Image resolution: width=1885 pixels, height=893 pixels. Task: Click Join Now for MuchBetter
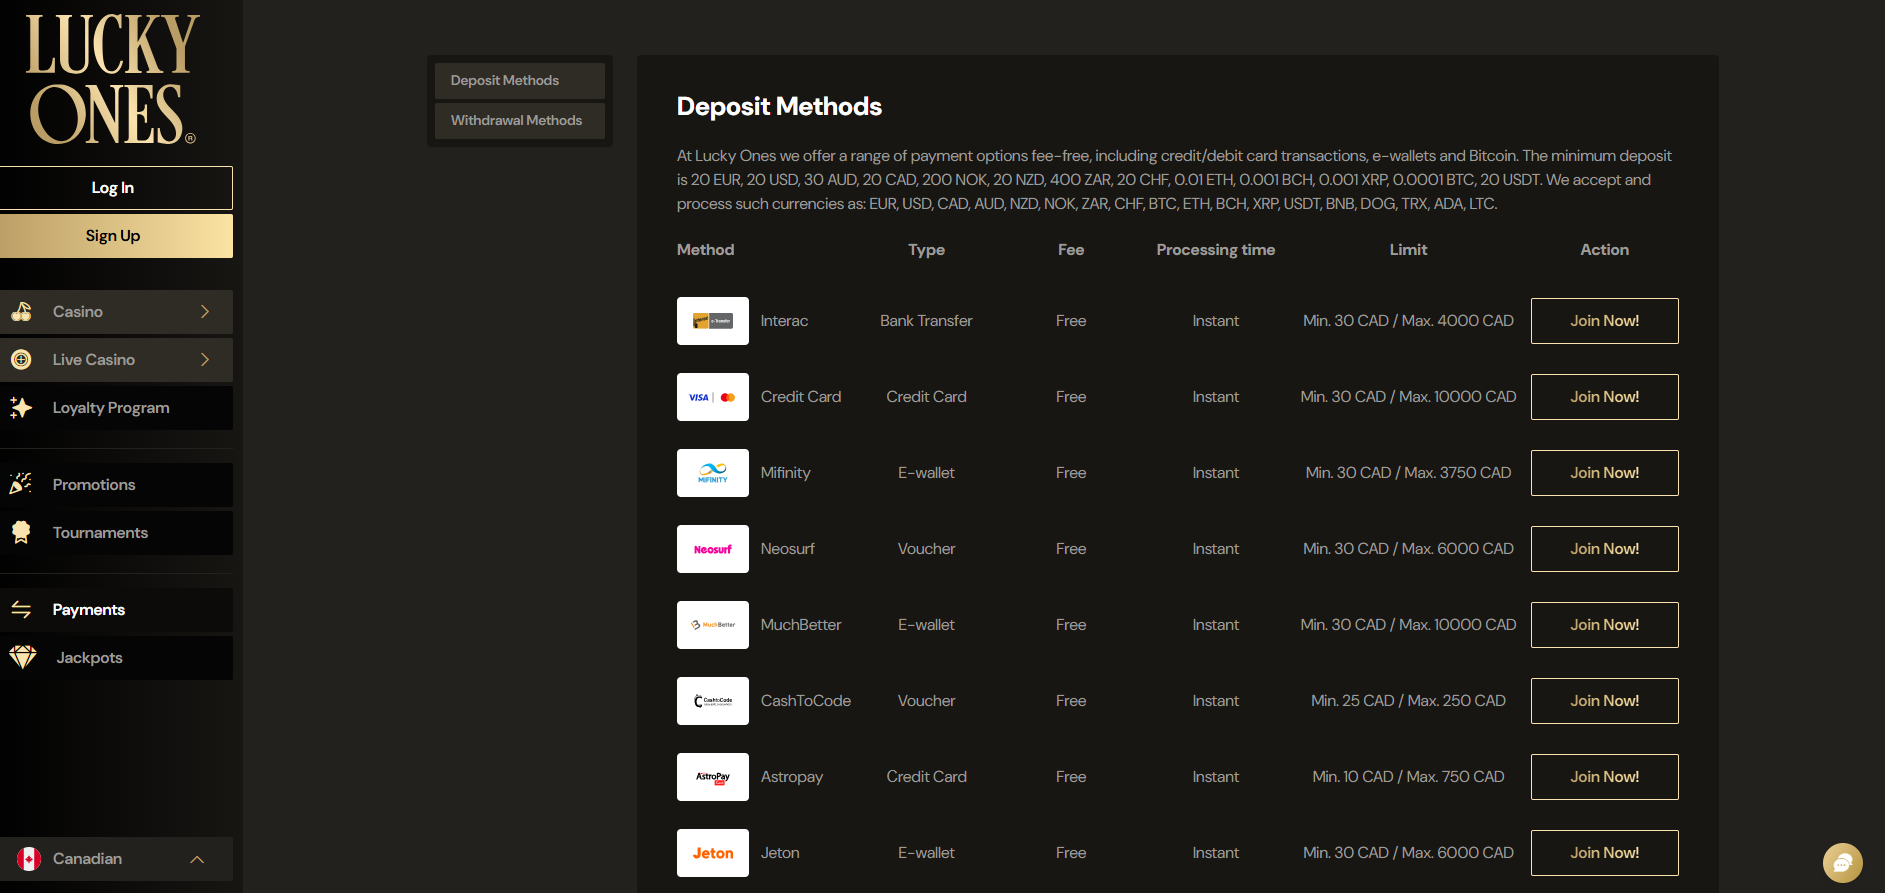(x=1604, y=625)
